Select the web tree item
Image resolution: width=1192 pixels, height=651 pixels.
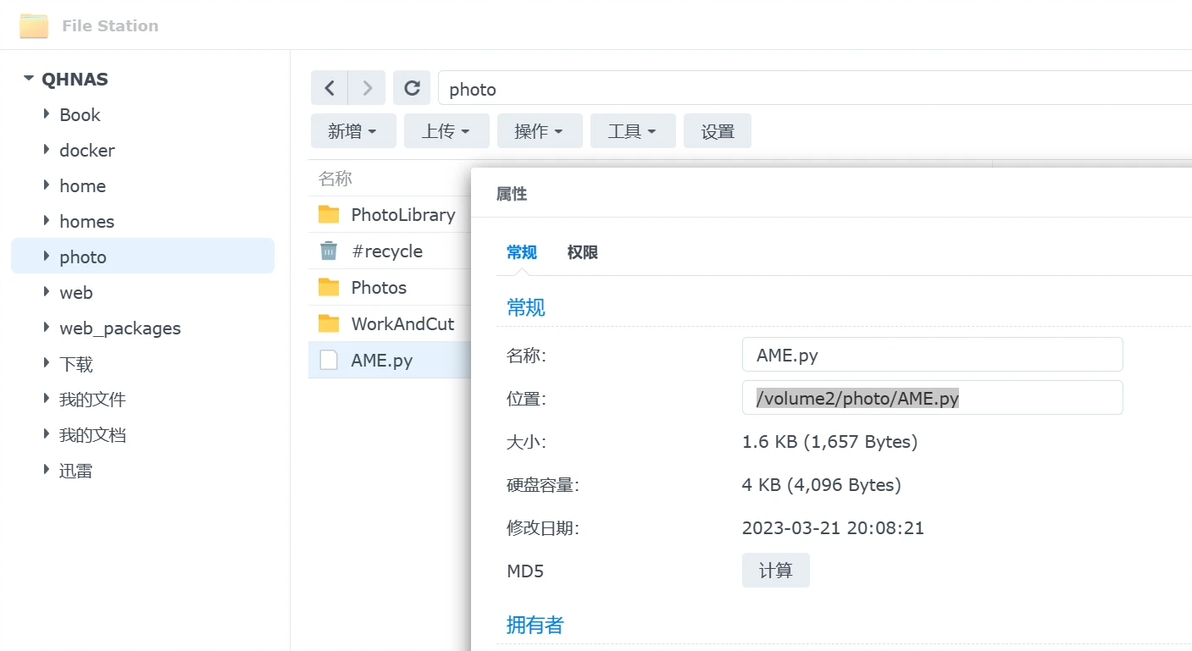76,293
